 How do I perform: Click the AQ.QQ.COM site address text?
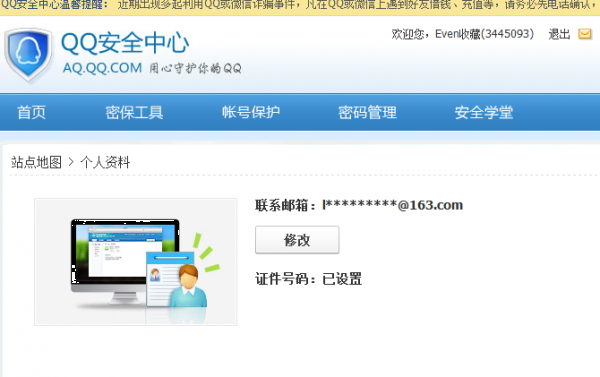102,68
